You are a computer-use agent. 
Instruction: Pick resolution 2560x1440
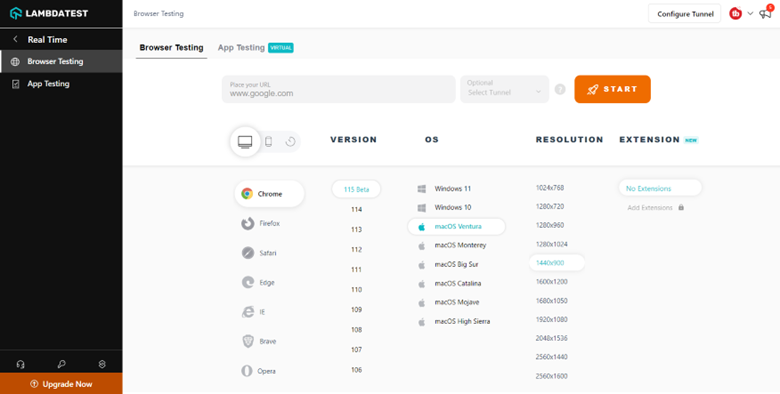pyautogui.click(x=552, y=357)
